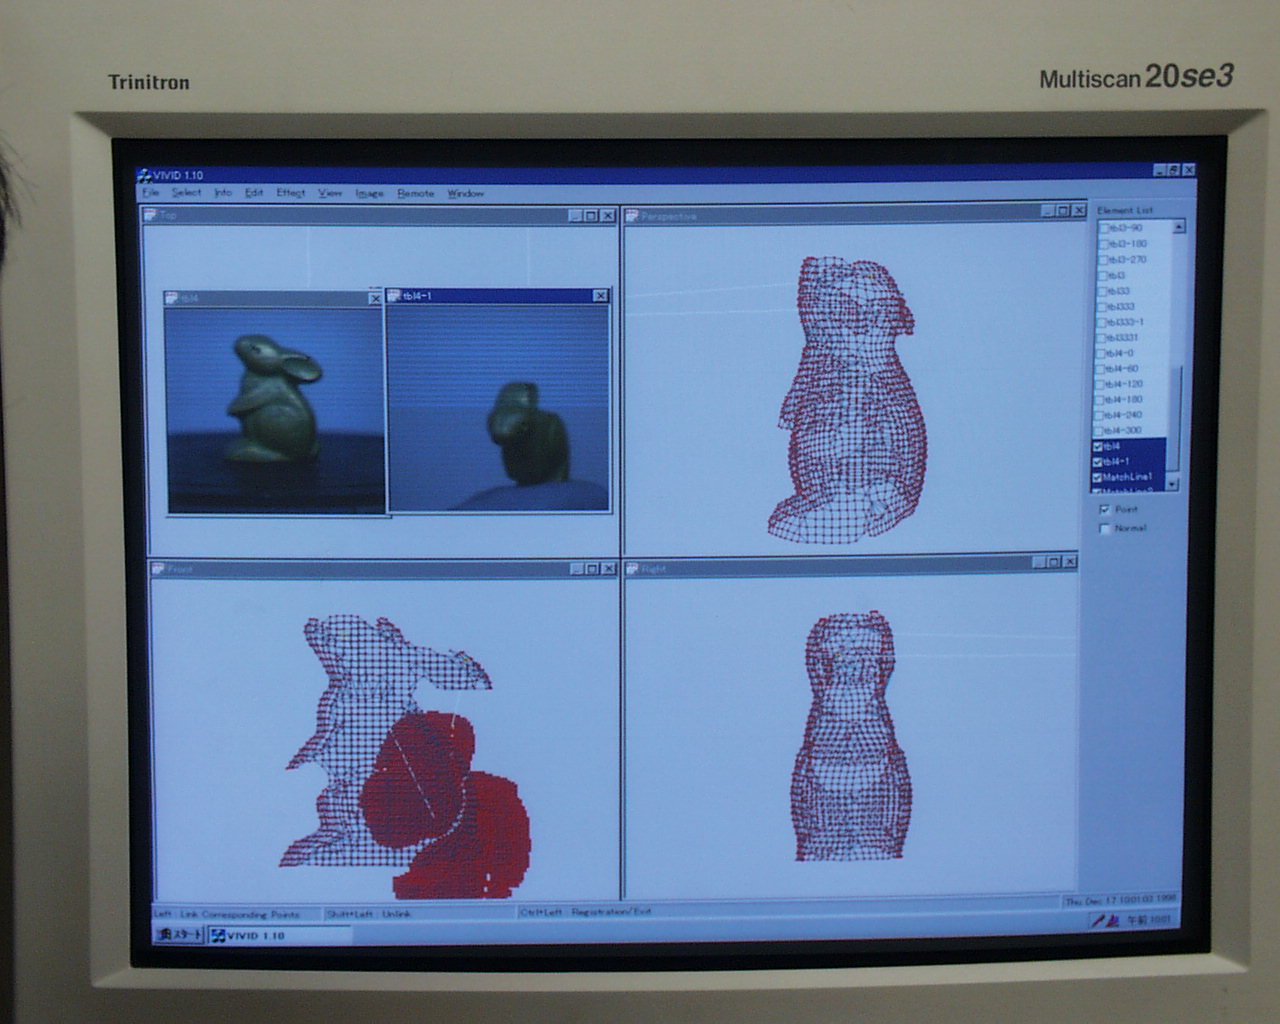Uncheck the Point checkbox
Screen dimensions: 1280x1024
coord(1105,510)
